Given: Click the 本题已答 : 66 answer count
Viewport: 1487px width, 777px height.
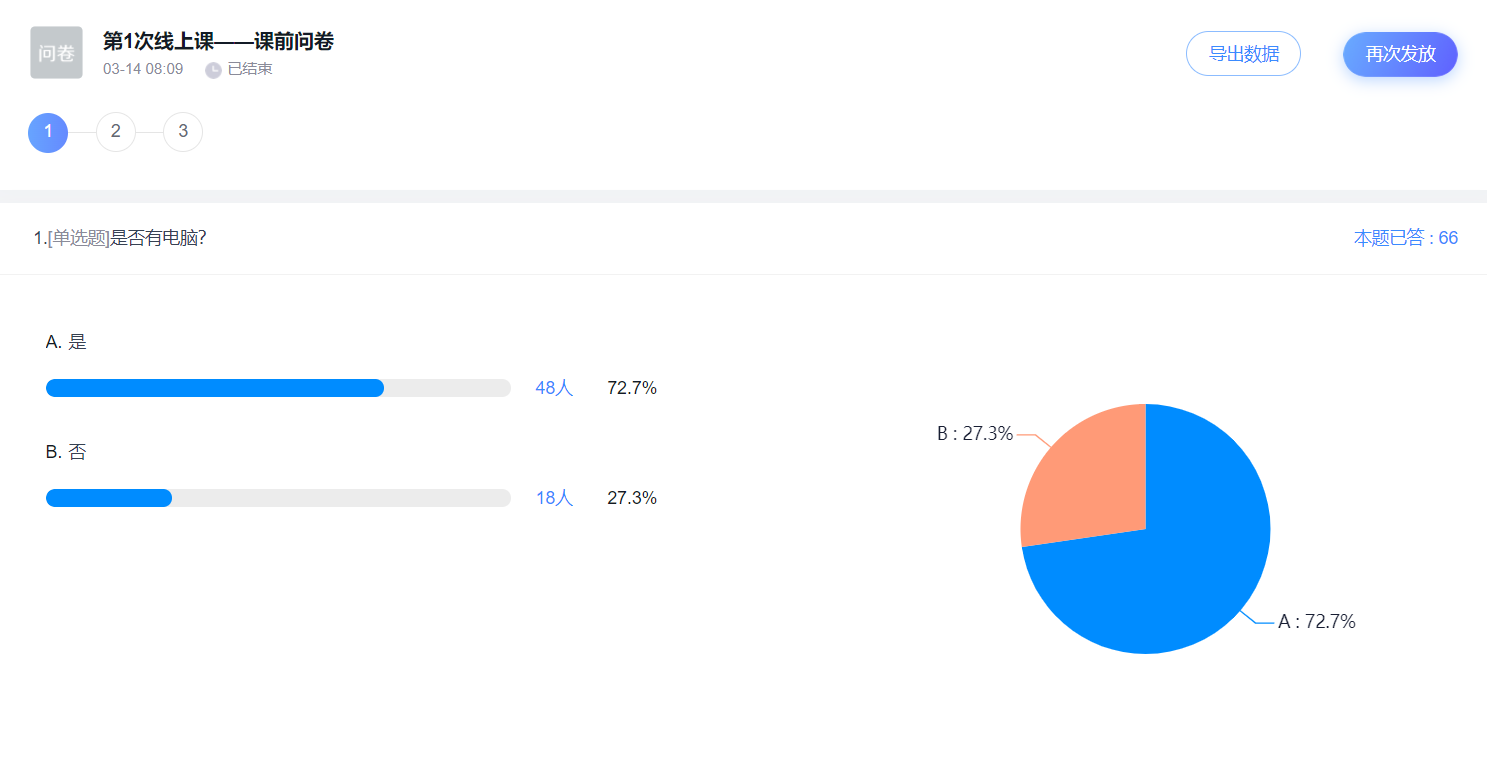Looking at the screenshot, I should click(x=1406, y=238).
